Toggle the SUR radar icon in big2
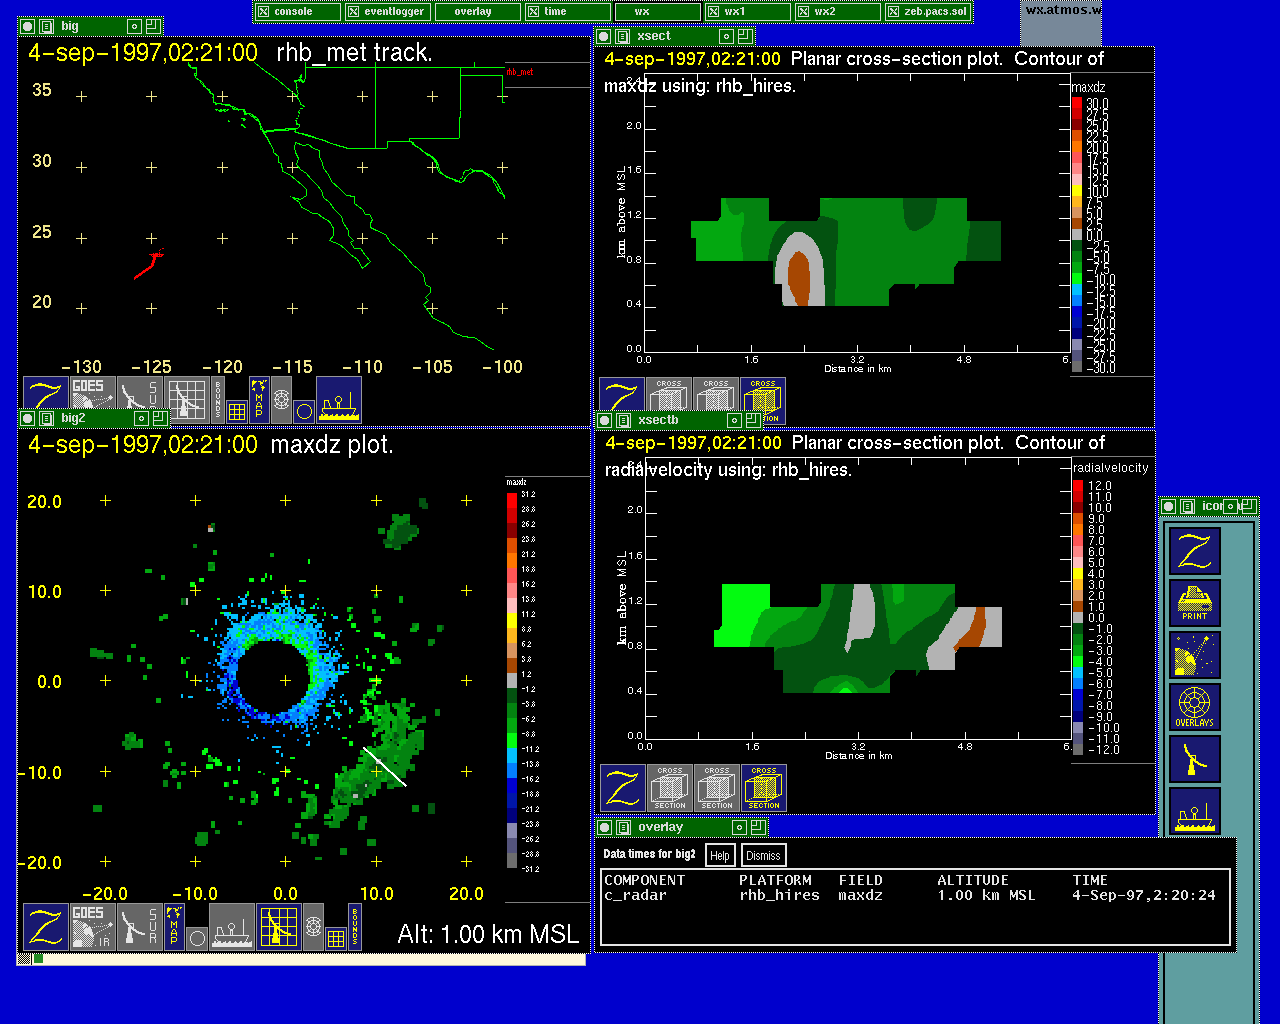 (140, 927)
